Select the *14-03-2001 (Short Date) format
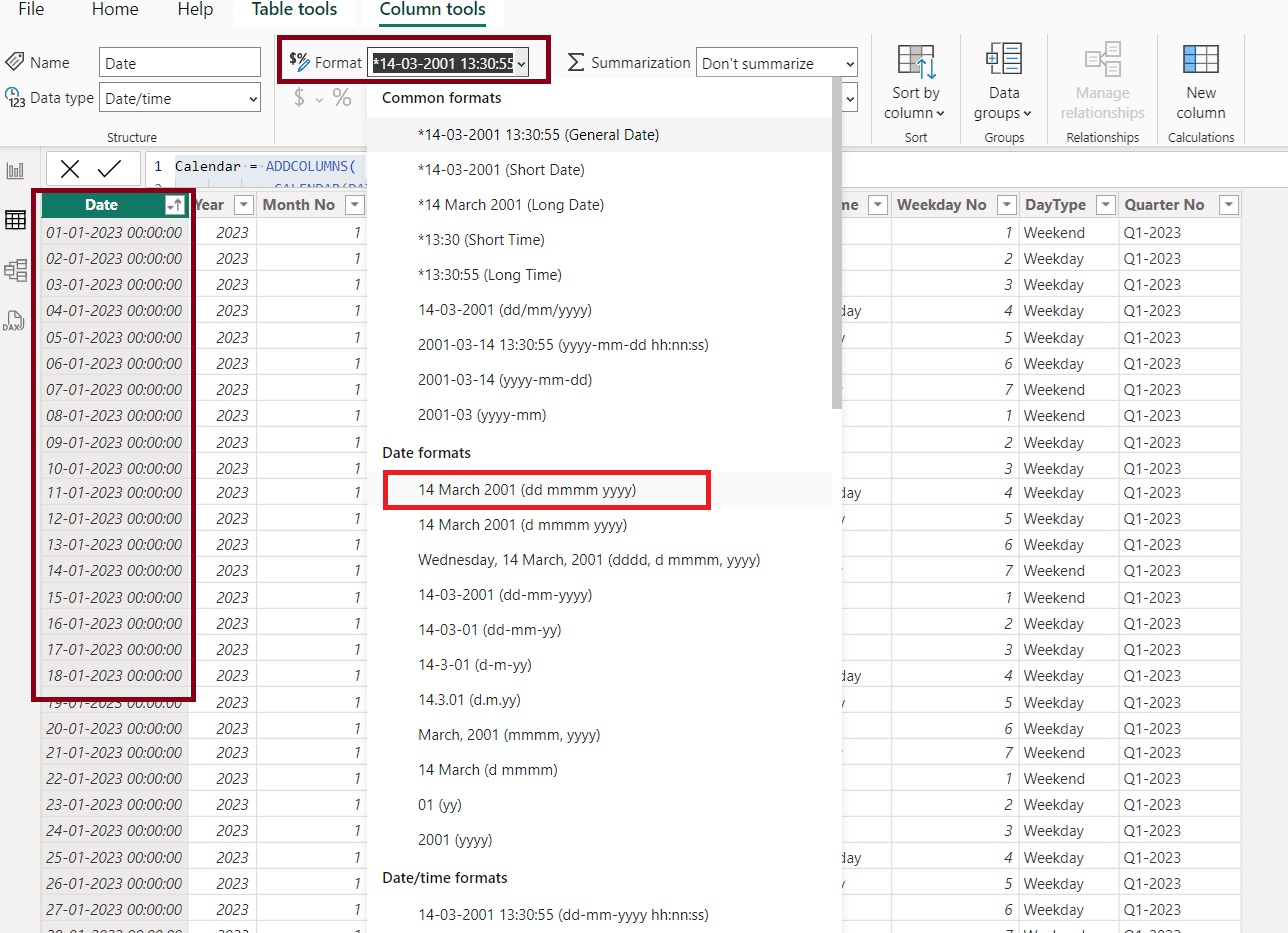Screen dimensions: 1288x933 [x=501, y=170]
